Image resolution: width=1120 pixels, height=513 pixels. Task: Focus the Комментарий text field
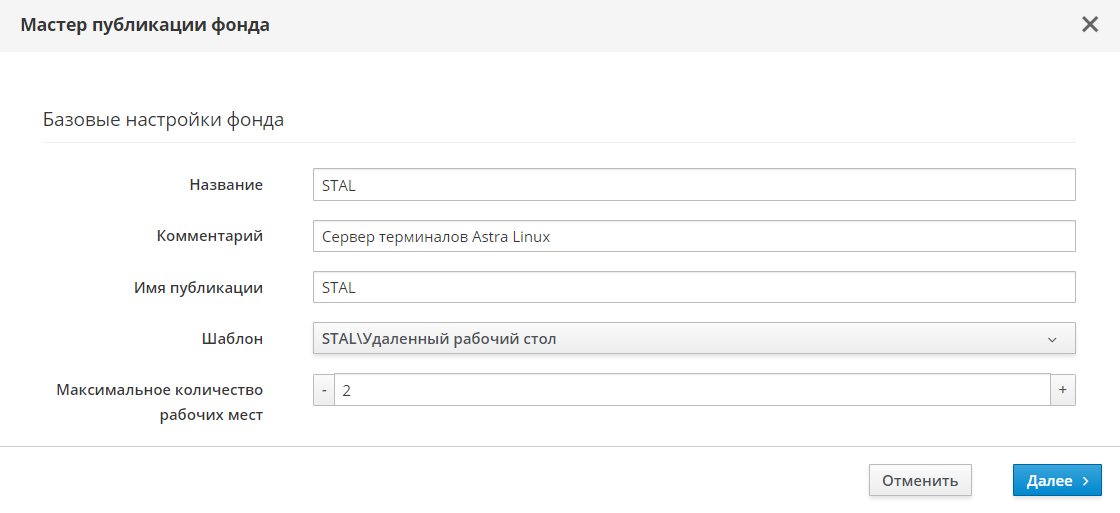[x=693, y=237]
